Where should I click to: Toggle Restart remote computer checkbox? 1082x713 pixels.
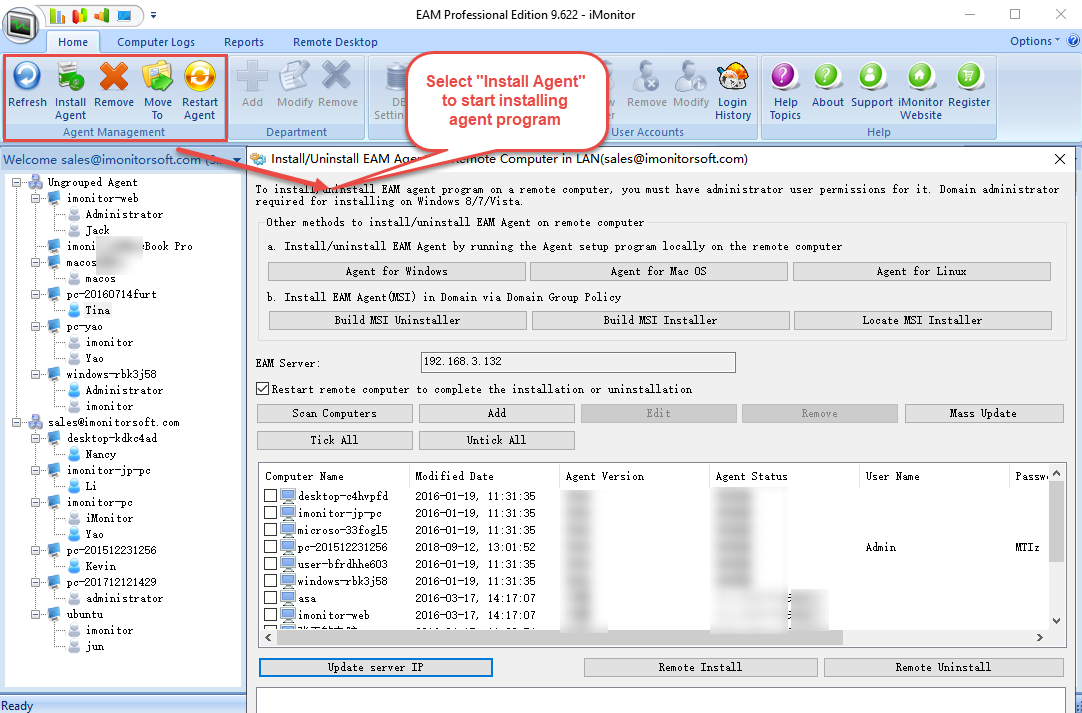262,389
